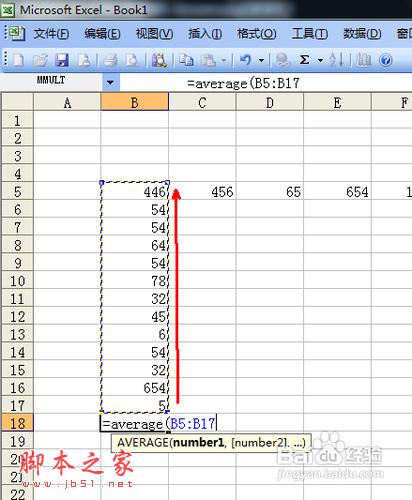412x500 pixels.
Task: Click the Excel workbook icon in menu bar
Action: pyautogui.click(x=16, y=33)
